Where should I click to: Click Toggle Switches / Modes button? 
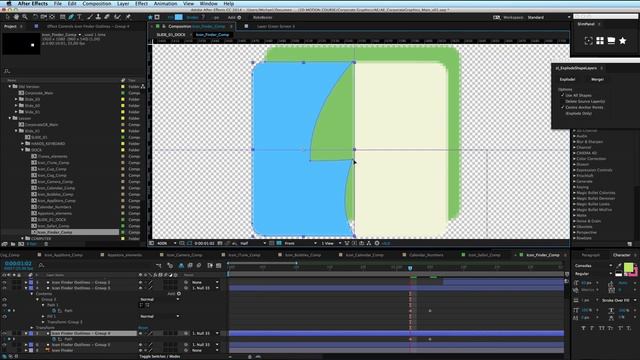click(160, 356)
